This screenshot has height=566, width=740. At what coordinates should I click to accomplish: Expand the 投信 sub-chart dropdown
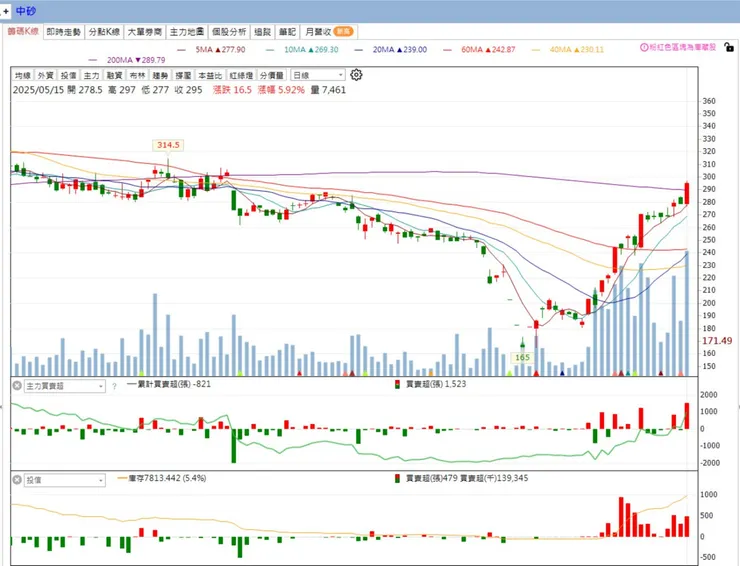pyautogui.click(x=65, y=480)
